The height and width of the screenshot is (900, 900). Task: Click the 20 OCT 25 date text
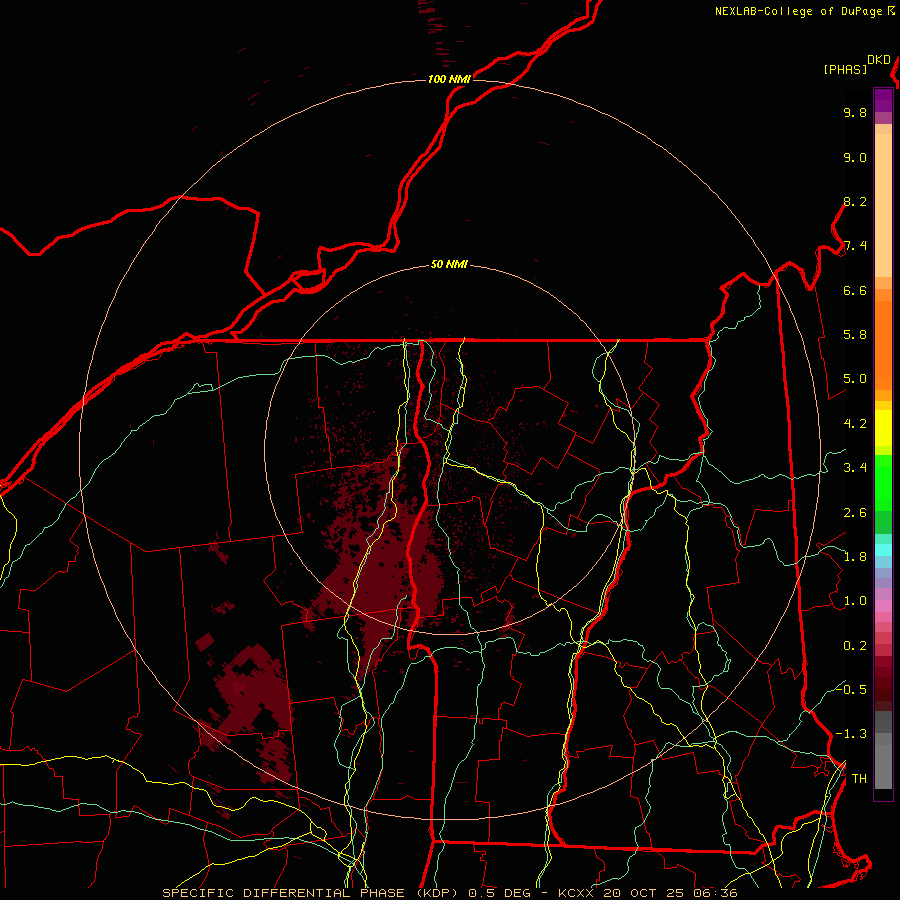[642, 893]
